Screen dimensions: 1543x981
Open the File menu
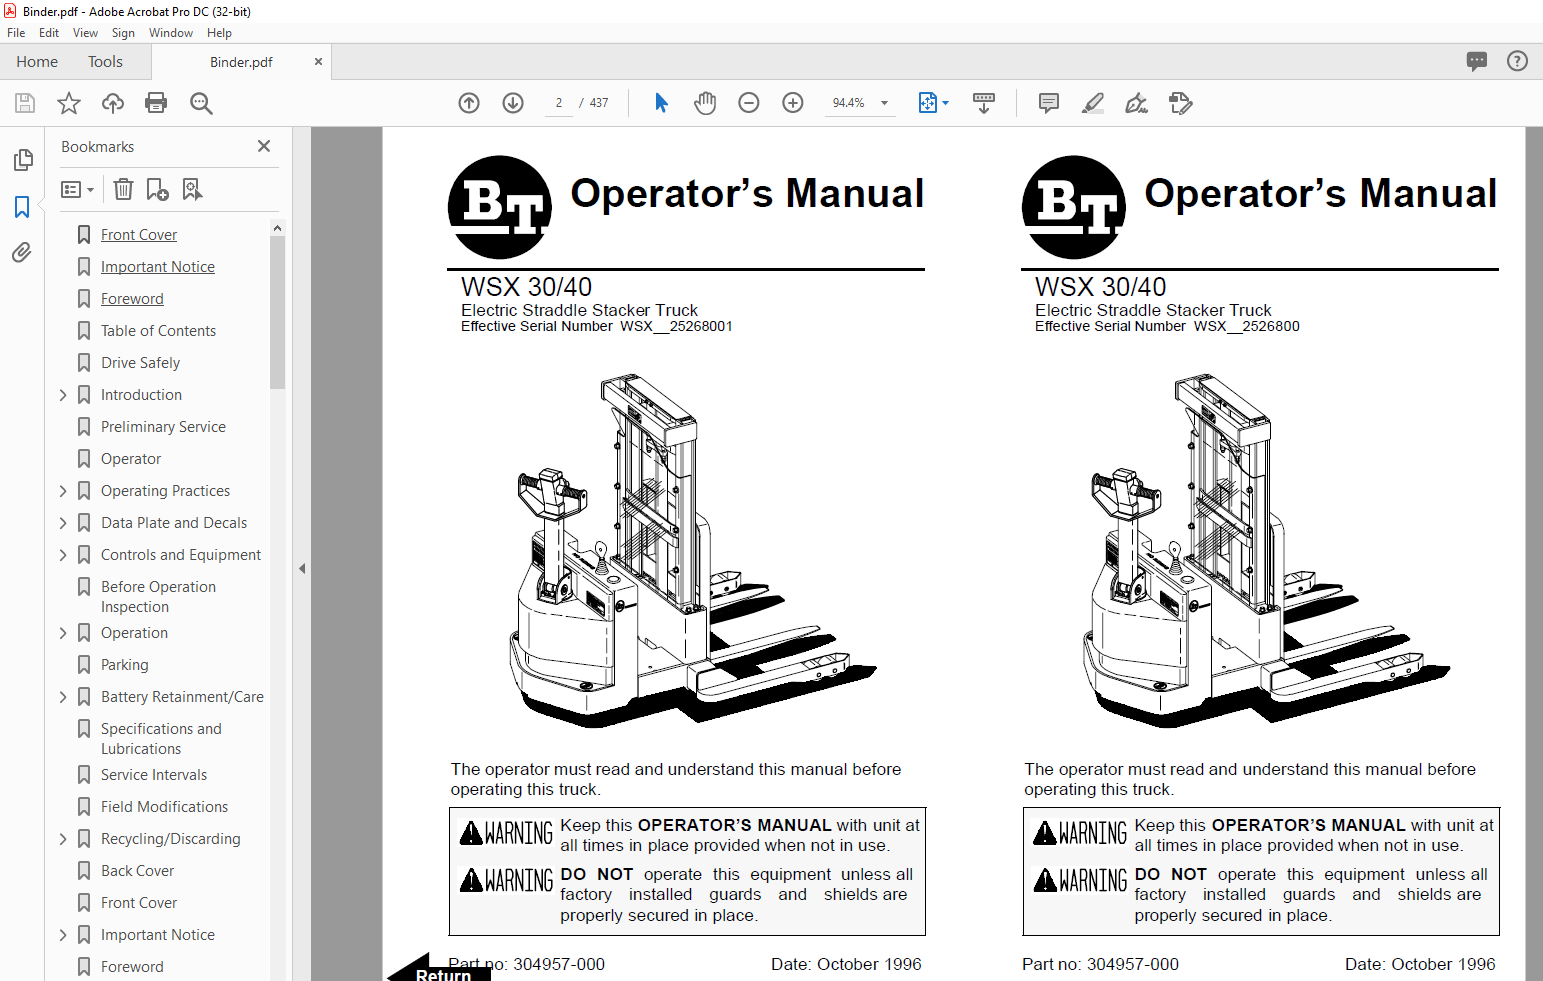pyautogui.click(x=16, y=33)
